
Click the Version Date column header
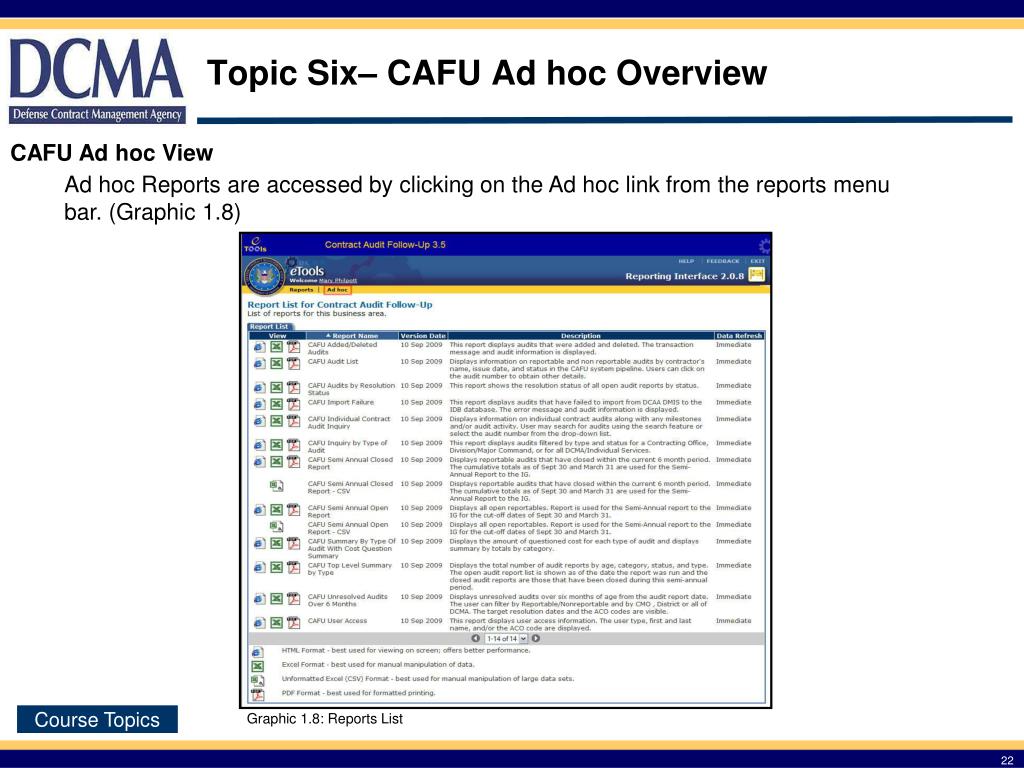[x=423, y=336]
